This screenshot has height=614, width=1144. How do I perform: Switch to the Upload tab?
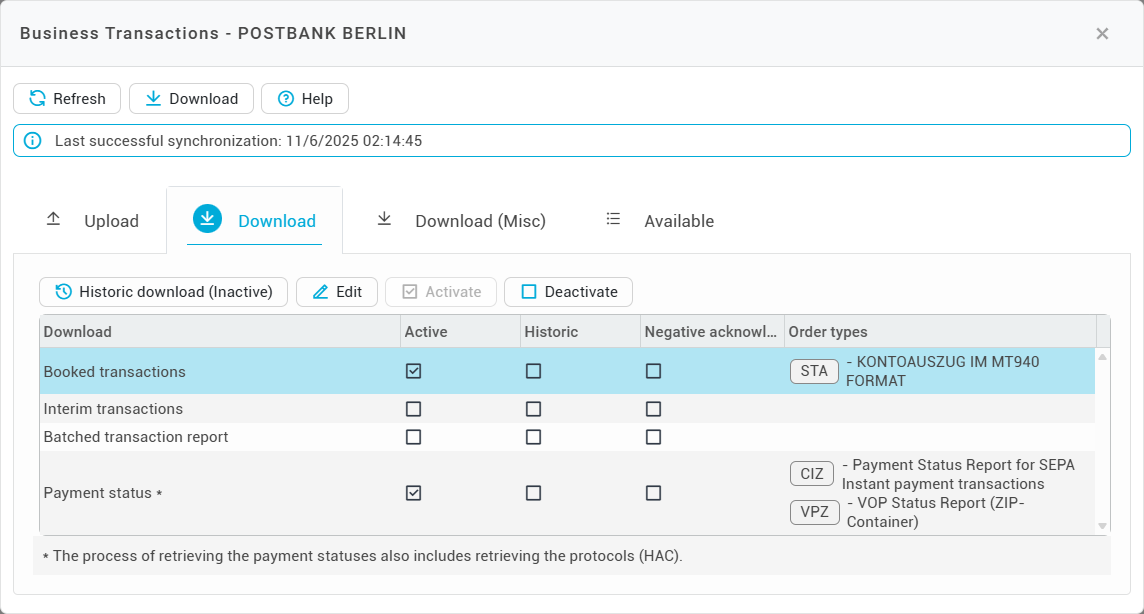(x=93, y=221)
